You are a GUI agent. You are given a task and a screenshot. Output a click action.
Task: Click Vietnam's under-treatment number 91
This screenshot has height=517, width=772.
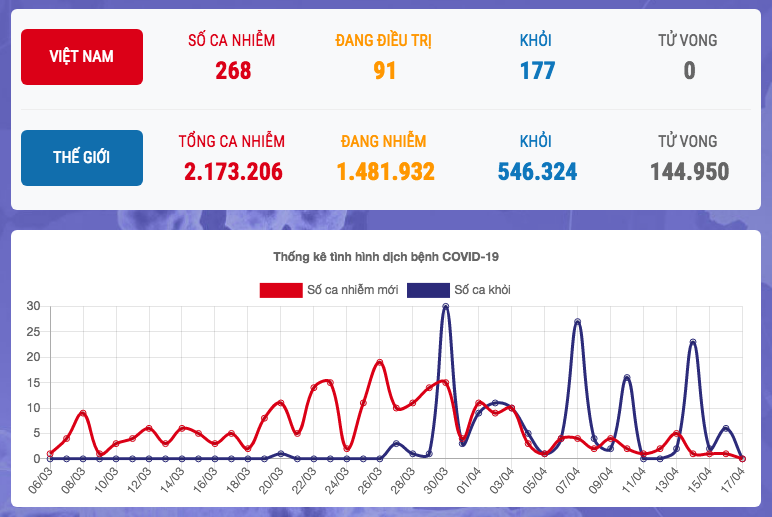385,71
